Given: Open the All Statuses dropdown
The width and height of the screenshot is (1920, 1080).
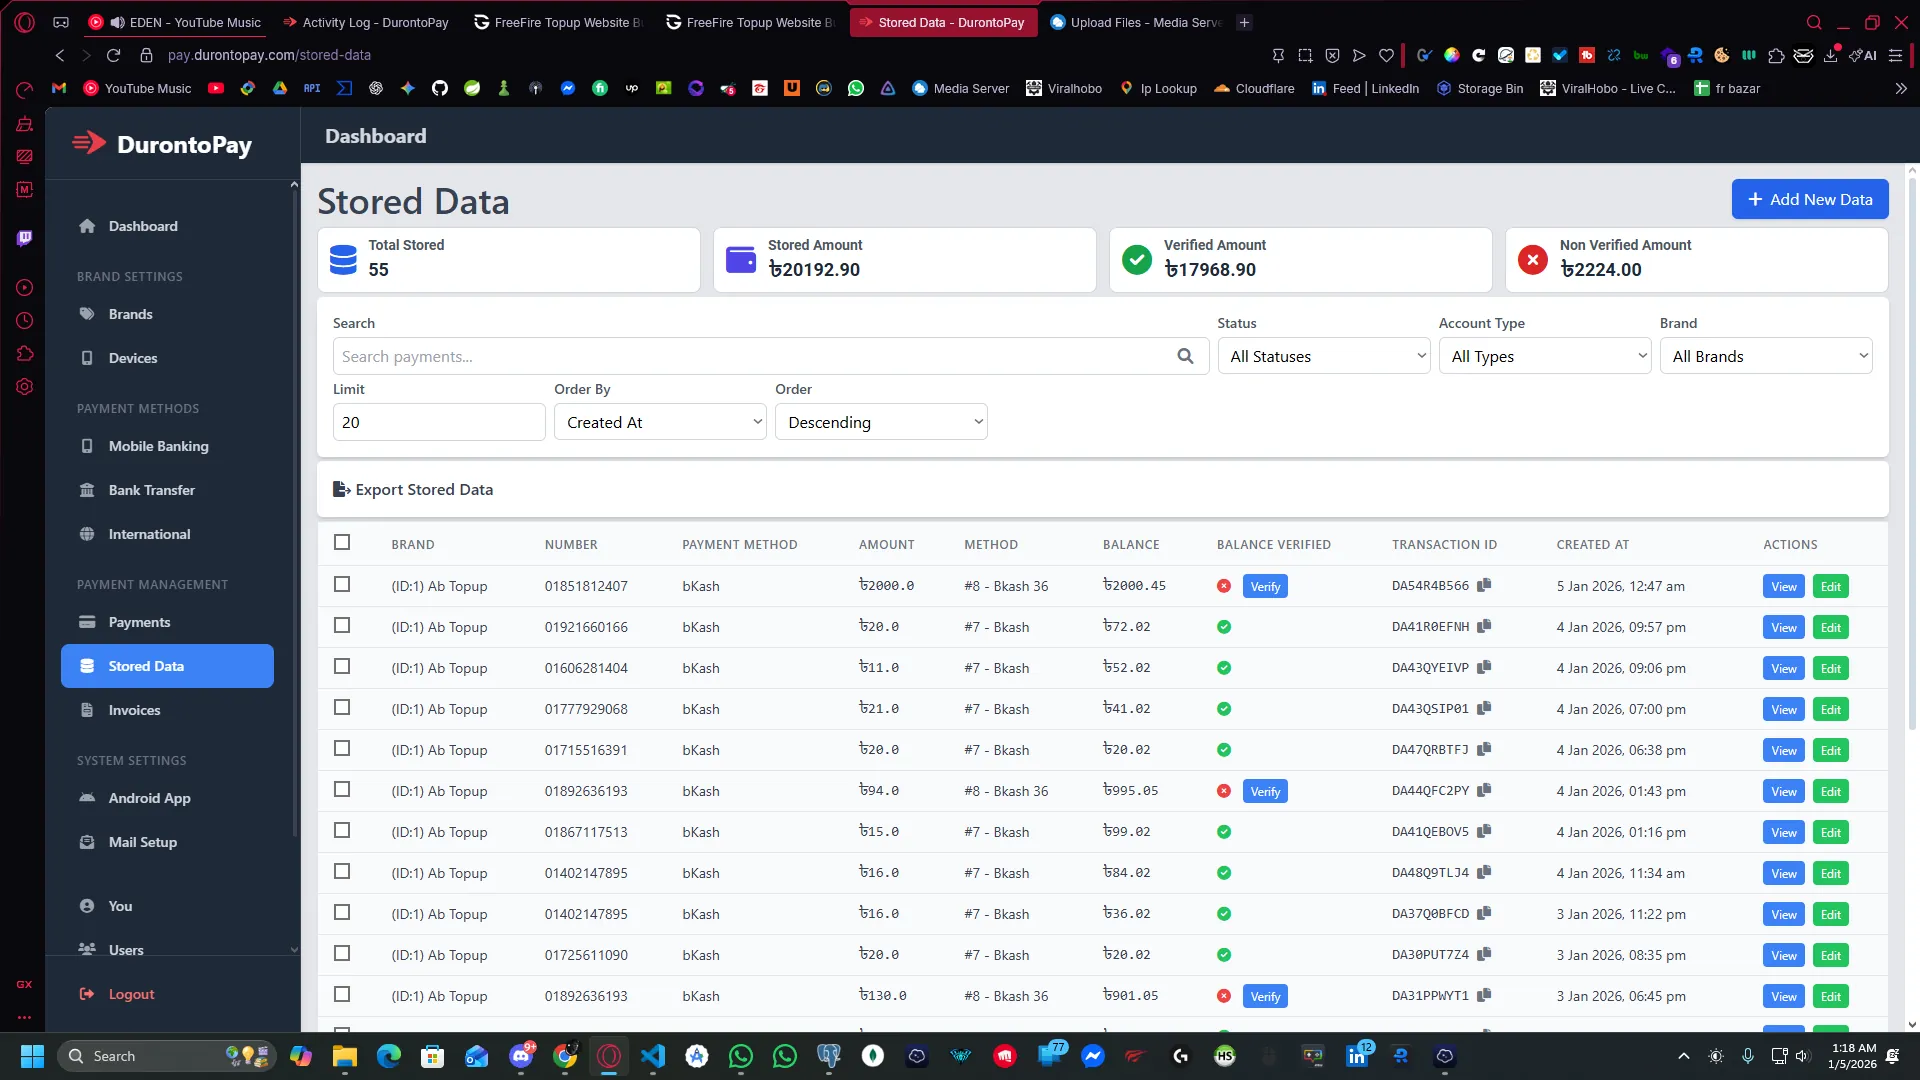Looking at the screenshot, I should [1323, 356].
